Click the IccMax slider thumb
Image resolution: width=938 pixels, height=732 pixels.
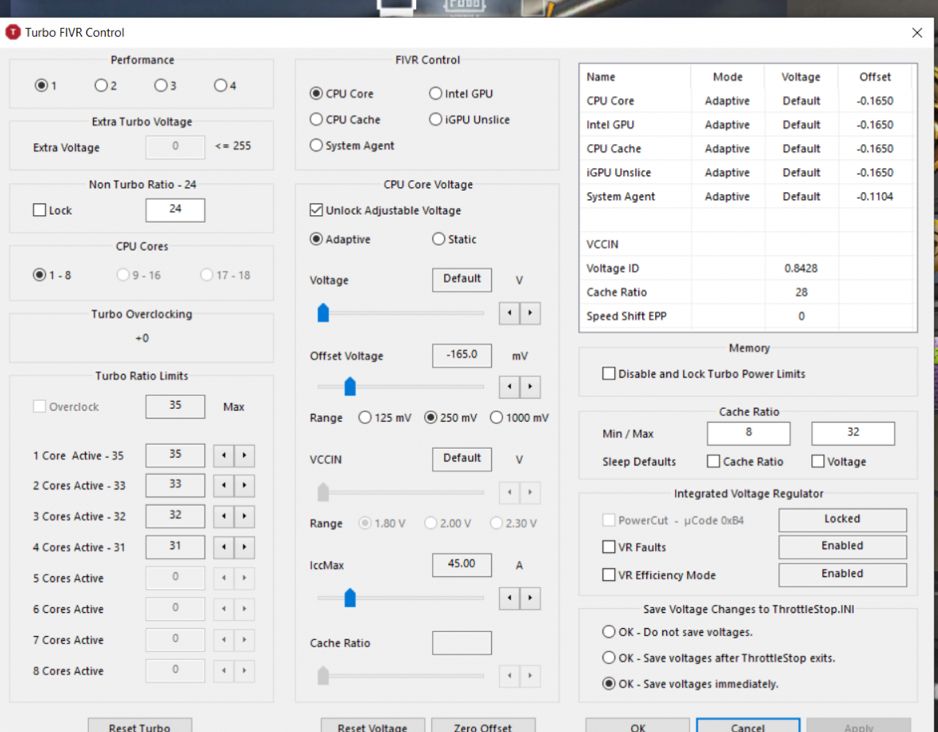tap(350, 597)
